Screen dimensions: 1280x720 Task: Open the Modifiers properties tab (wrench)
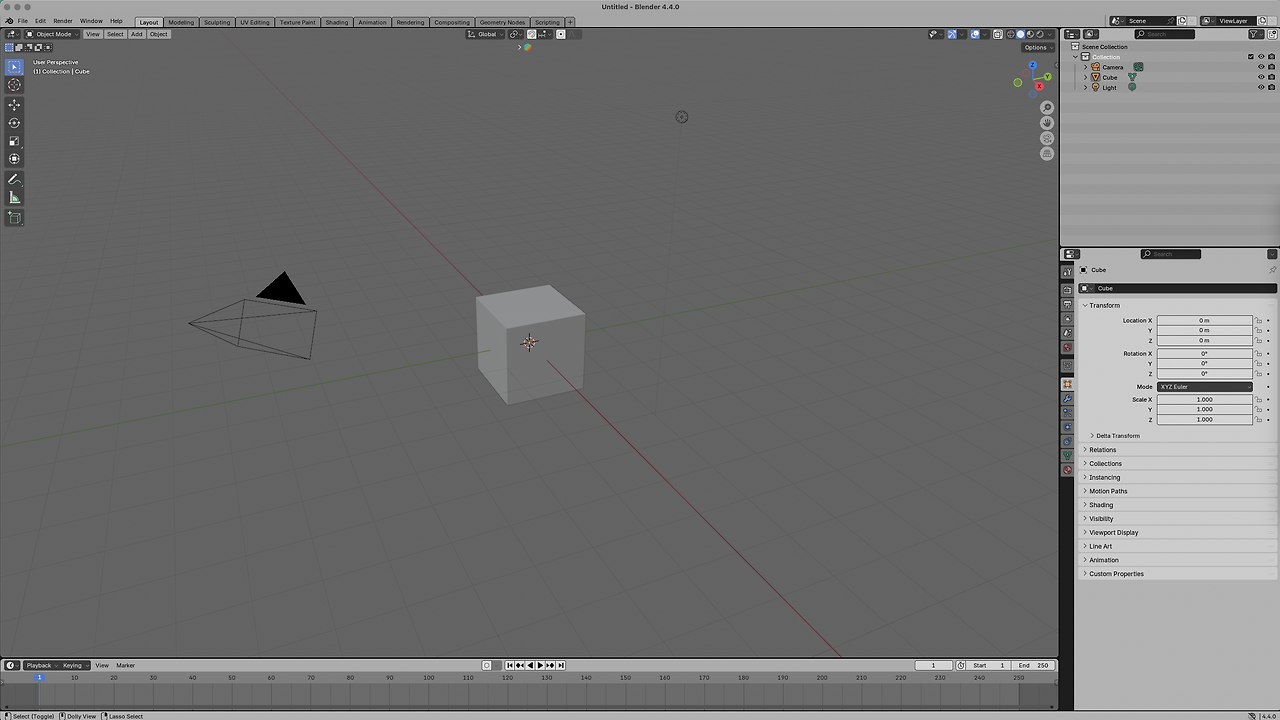click(x=1067, y=399)
